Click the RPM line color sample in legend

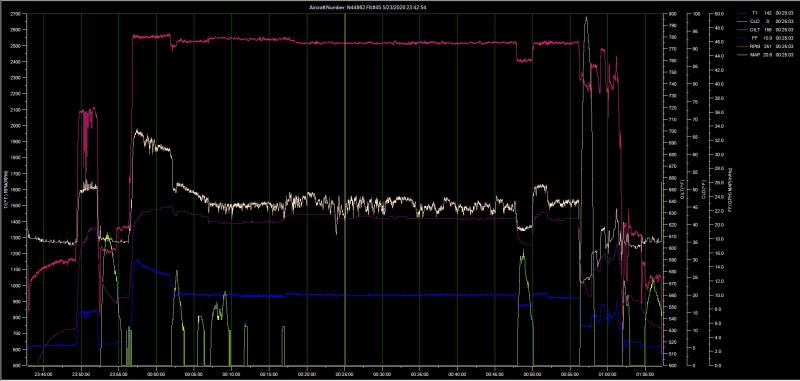(x=743, y=46)
